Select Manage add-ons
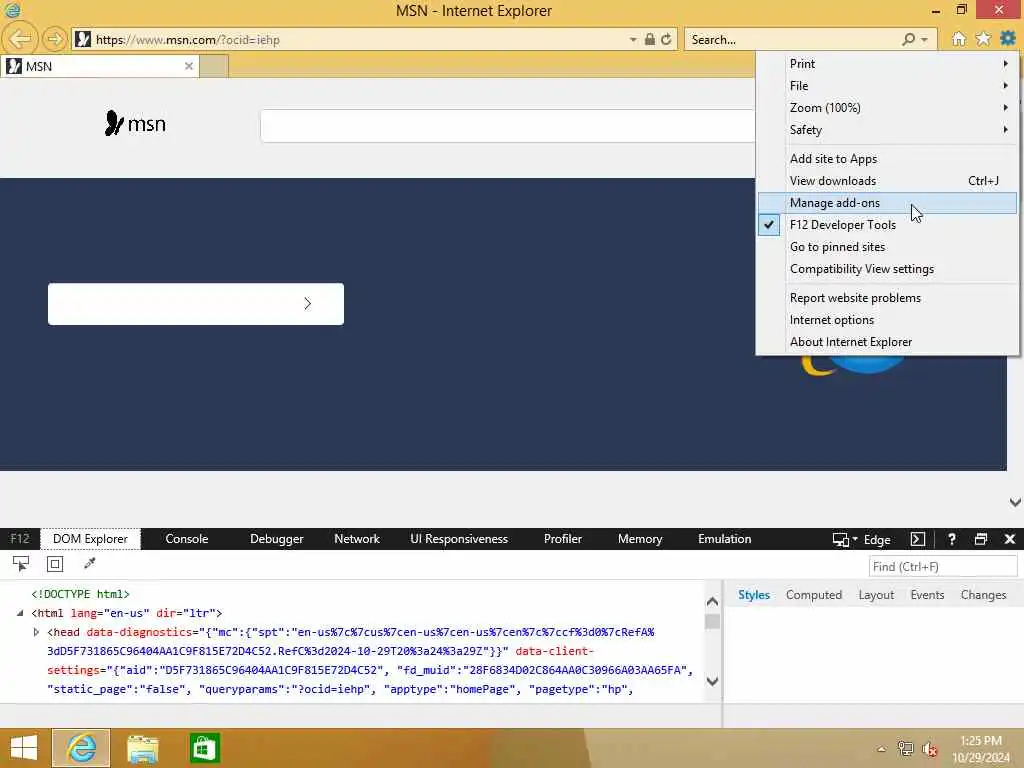The width and height of the screenshot is (1024, 768). [888, 203]
